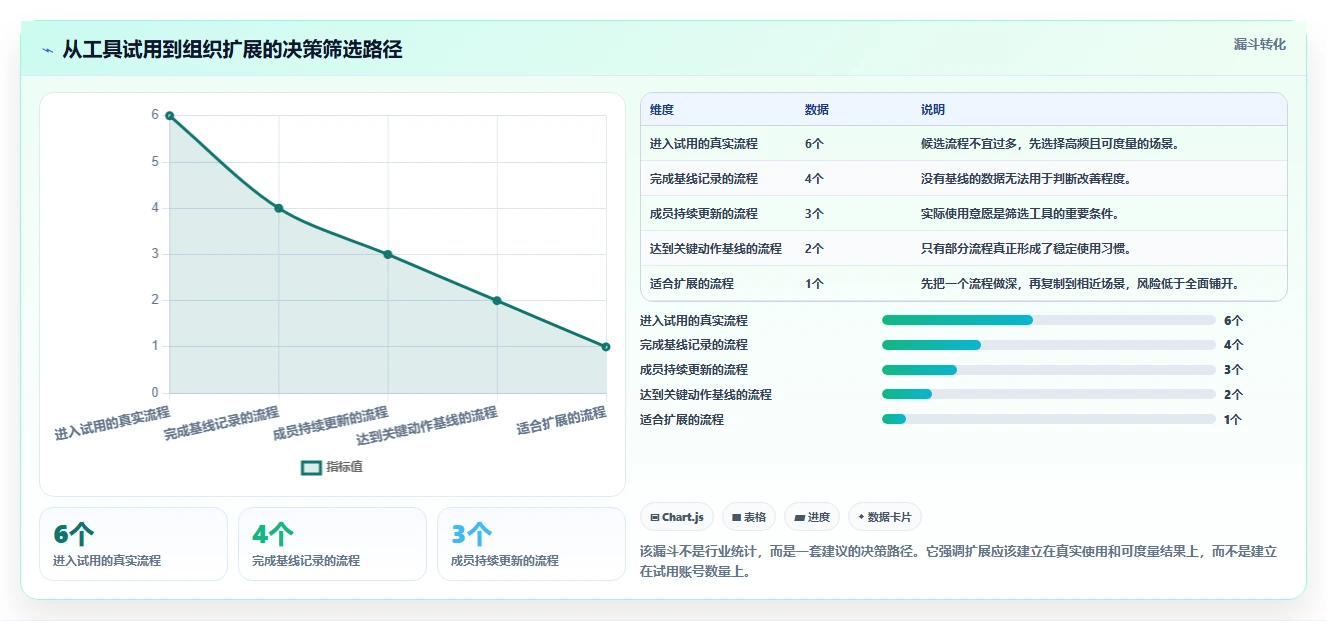Viewport: 1327px width, 621px height.
Task: Click the chart data point at value 2
Action: click(497, 300)
